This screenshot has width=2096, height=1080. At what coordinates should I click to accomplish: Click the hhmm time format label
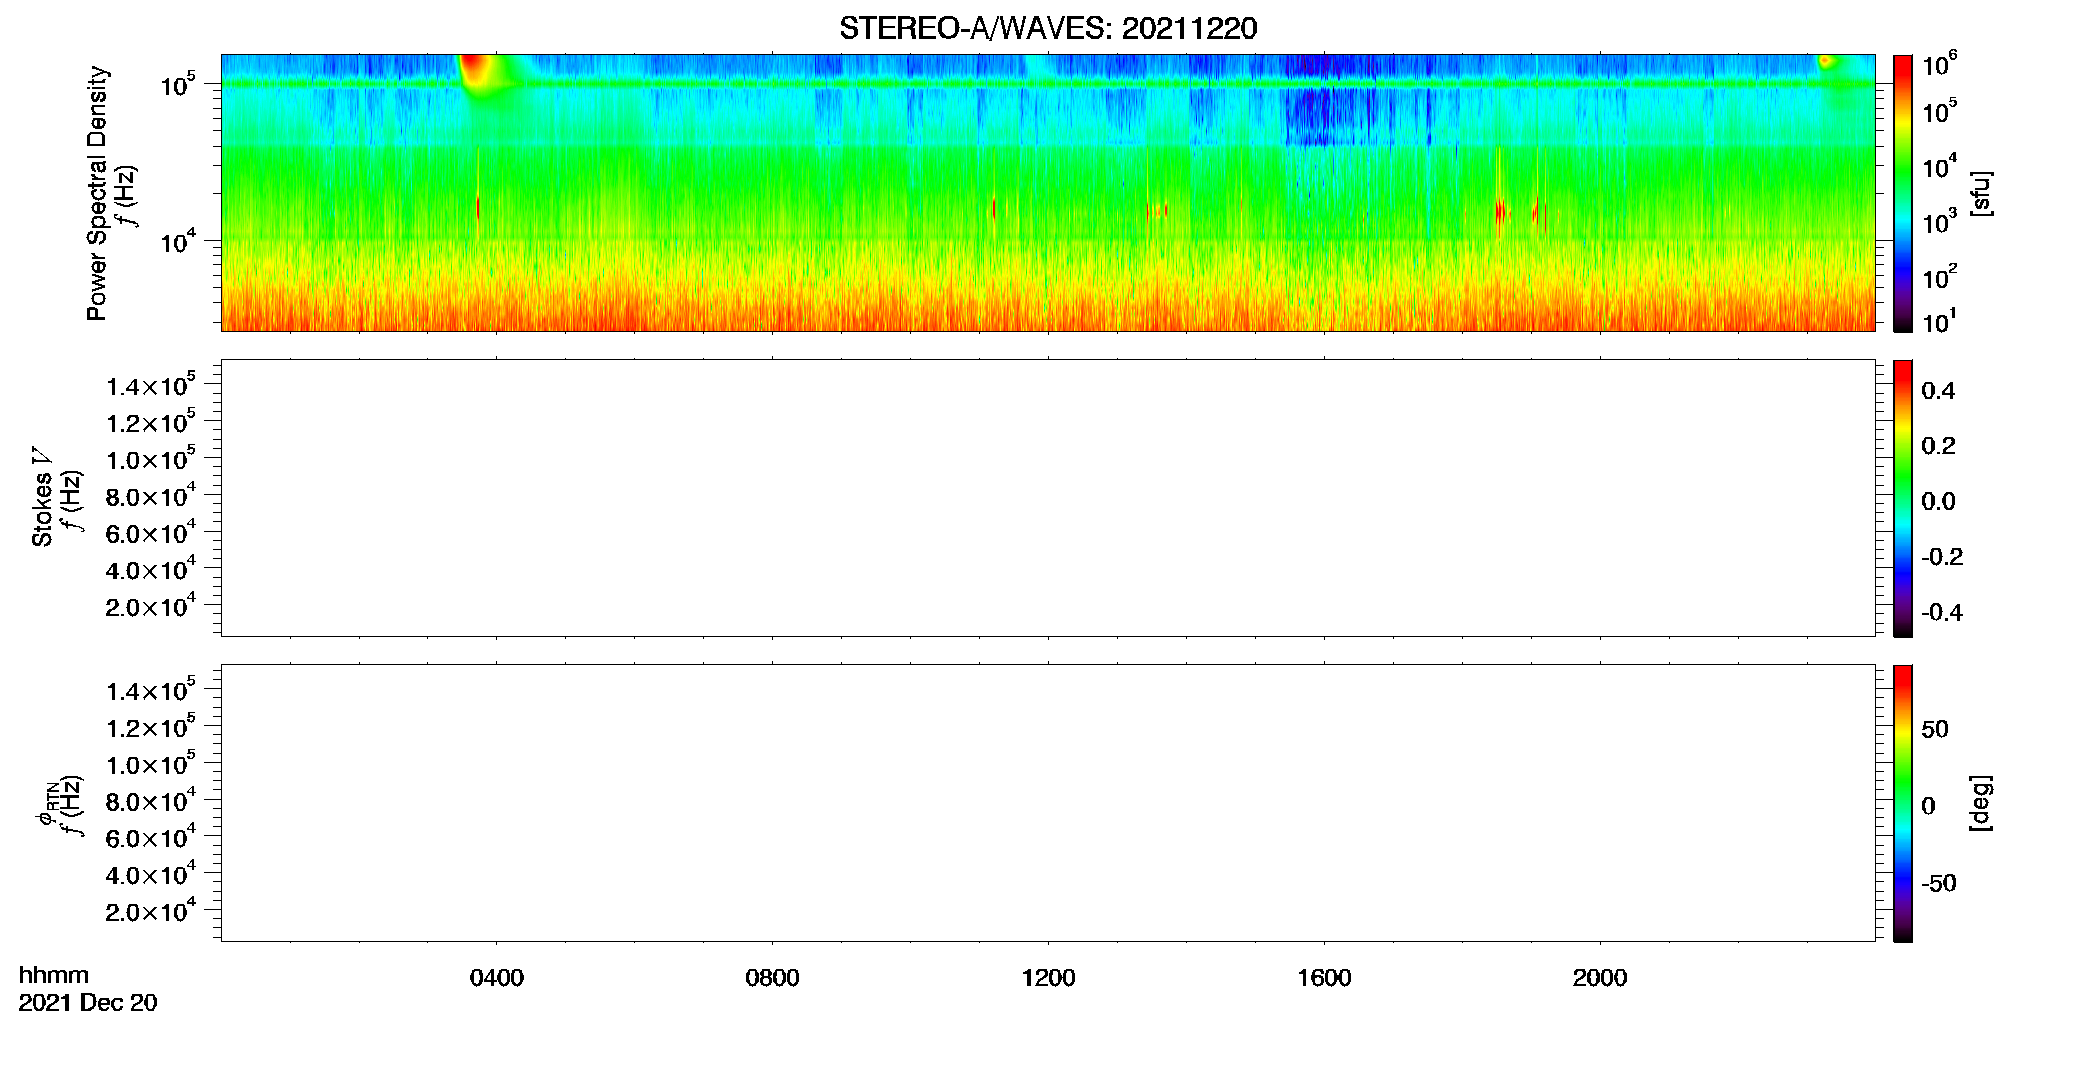click(x=54, y=975)
